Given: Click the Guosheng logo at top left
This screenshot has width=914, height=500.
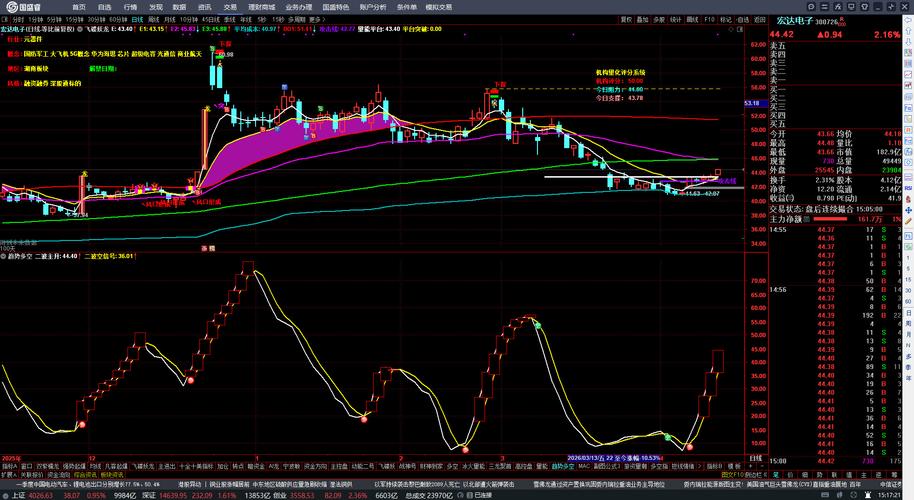Looking at the screenshot, I should (23, 7).
